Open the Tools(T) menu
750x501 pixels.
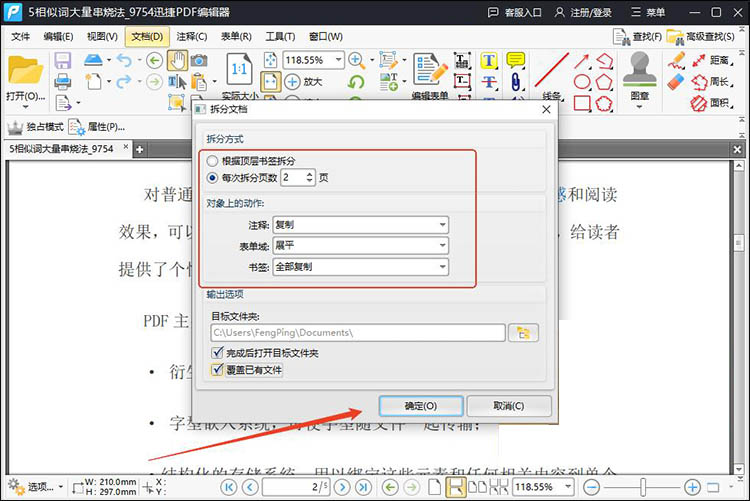280,36
